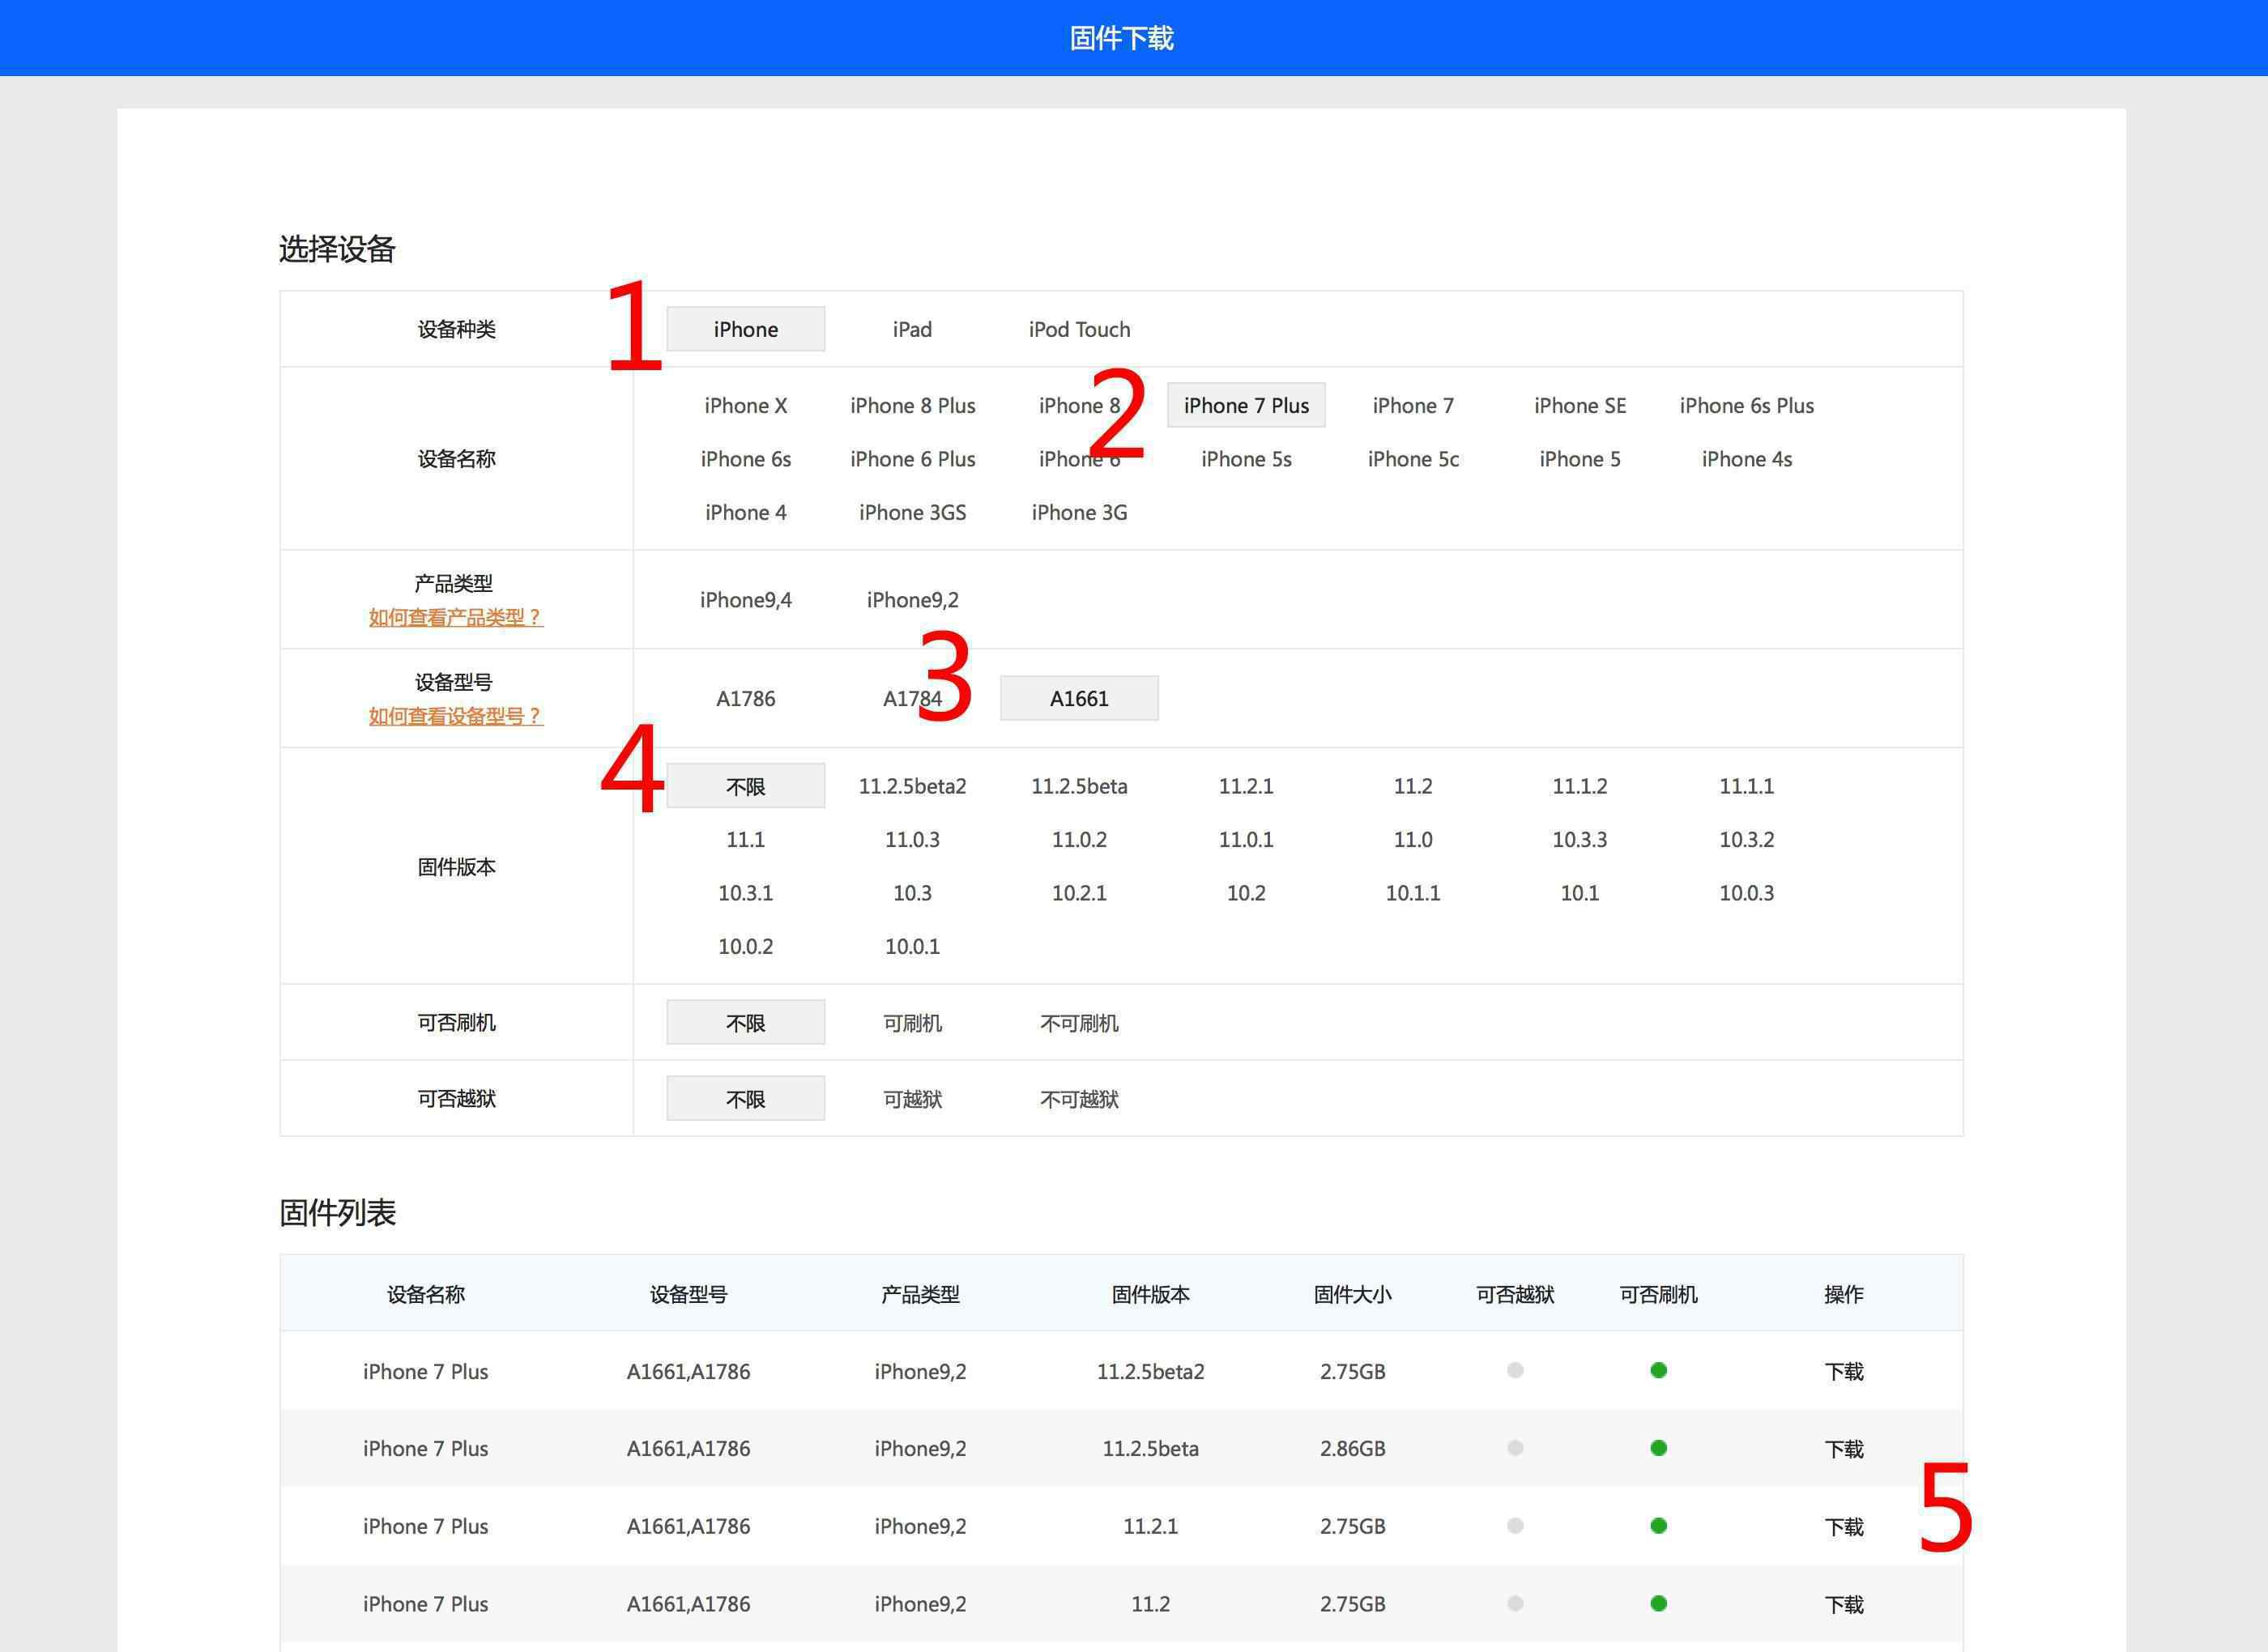This screenshot has height=1652, width=2268.
Task: Filter by firmware version 10.3.3
Action: click(x=1580, y=839)
